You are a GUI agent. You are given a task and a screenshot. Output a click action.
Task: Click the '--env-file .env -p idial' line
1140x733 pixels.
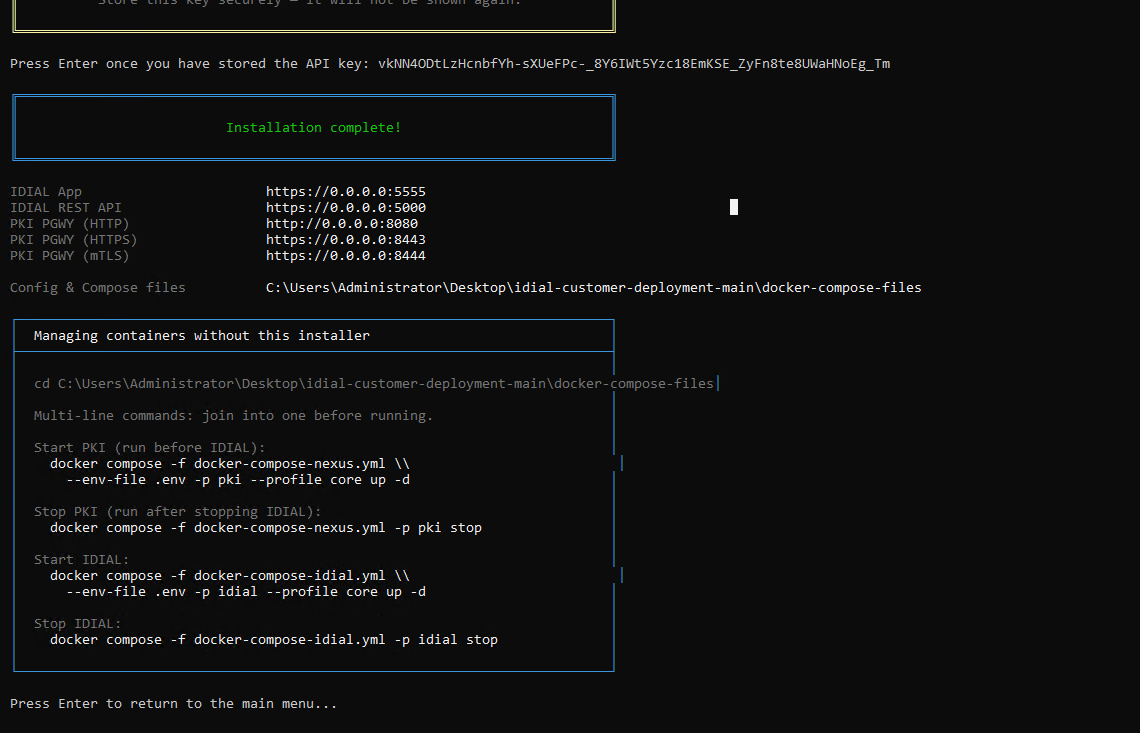[x=246, y=591]
